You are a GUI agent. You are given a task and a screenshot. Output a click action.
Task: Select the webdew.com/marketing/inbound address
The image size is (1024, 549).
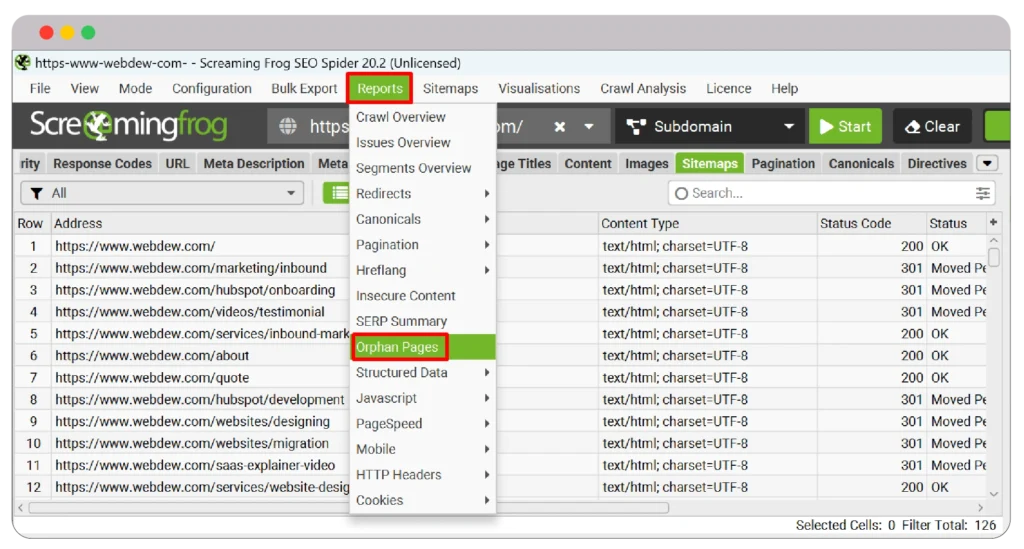tap(191, 268)
